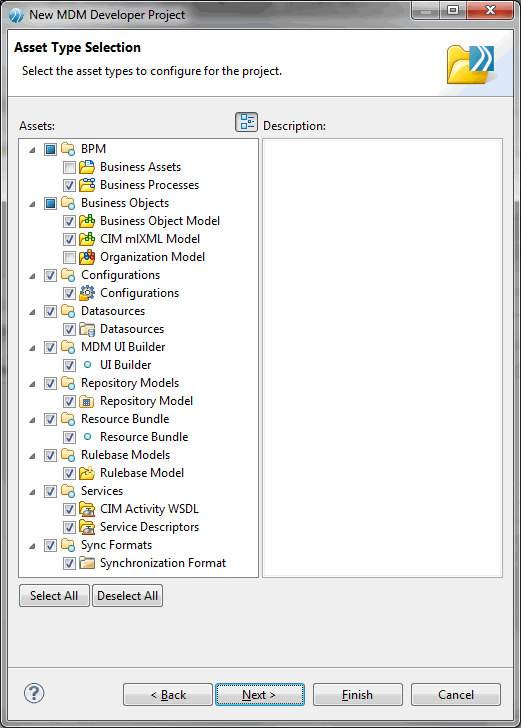This screenshot has height=728, width=521.
Task: Click the Resource Bundle parent folder icon
Action: pos(68,419)
